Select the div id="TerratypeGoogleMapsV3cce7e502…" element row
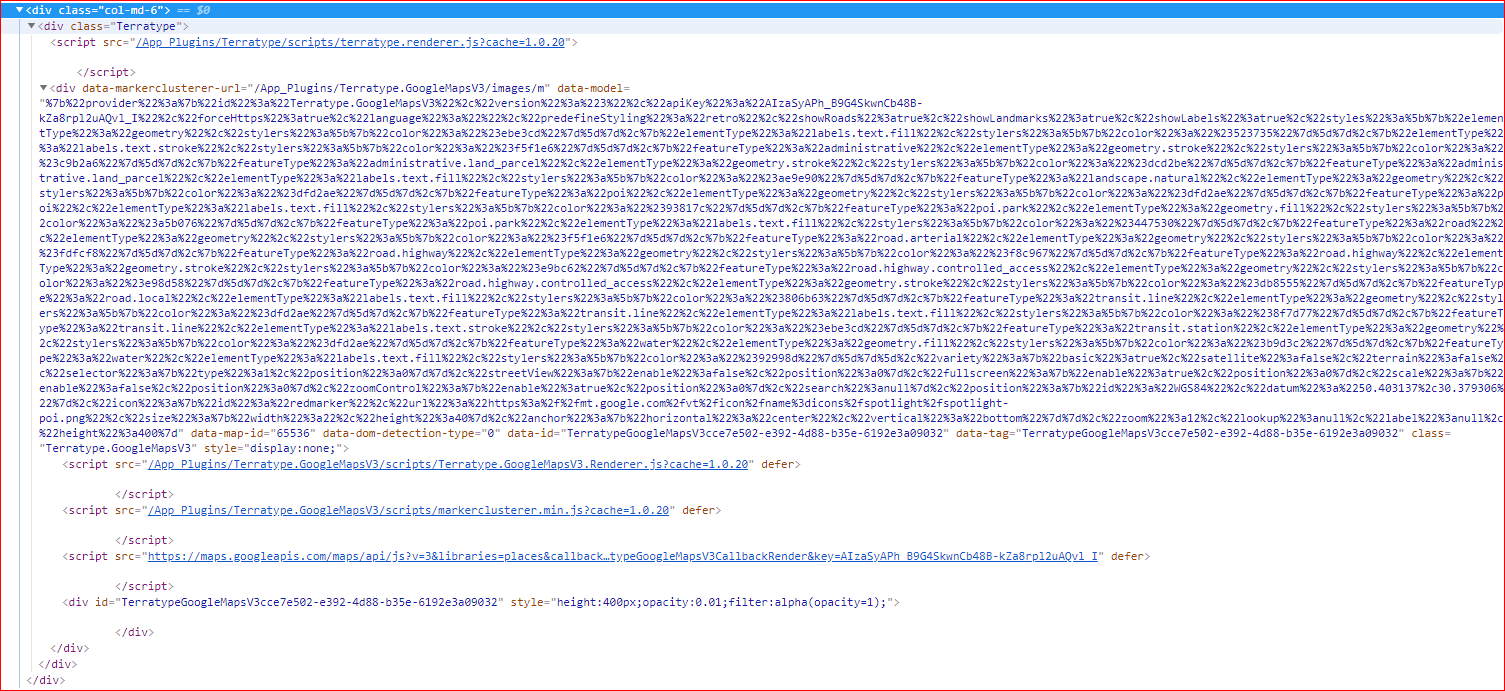 481,603
